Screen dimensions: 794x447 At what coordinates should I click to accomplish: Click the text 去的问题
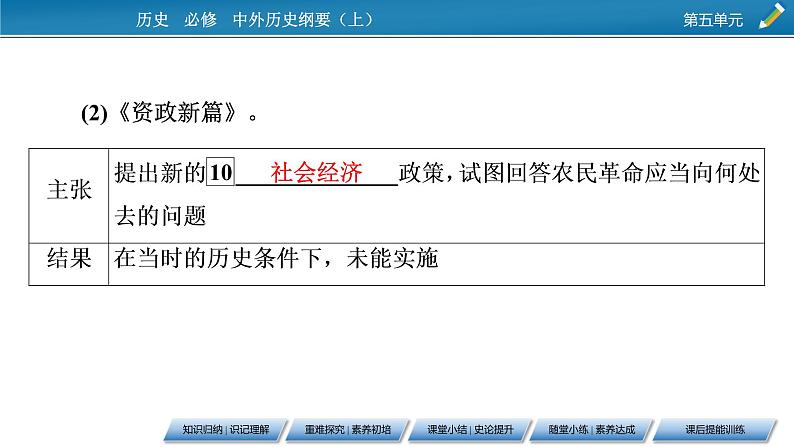161,216
